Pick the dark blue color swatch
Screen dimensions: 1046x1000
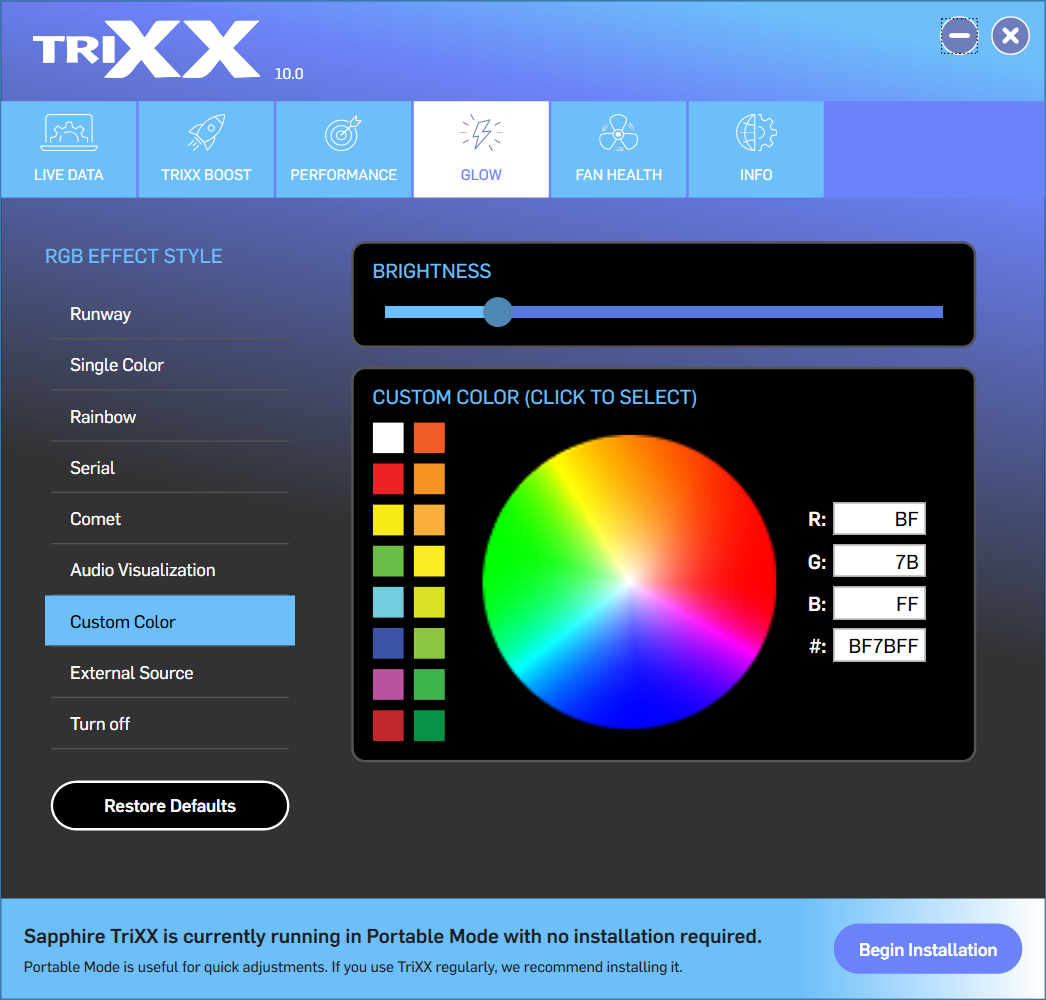click(388, 643)
